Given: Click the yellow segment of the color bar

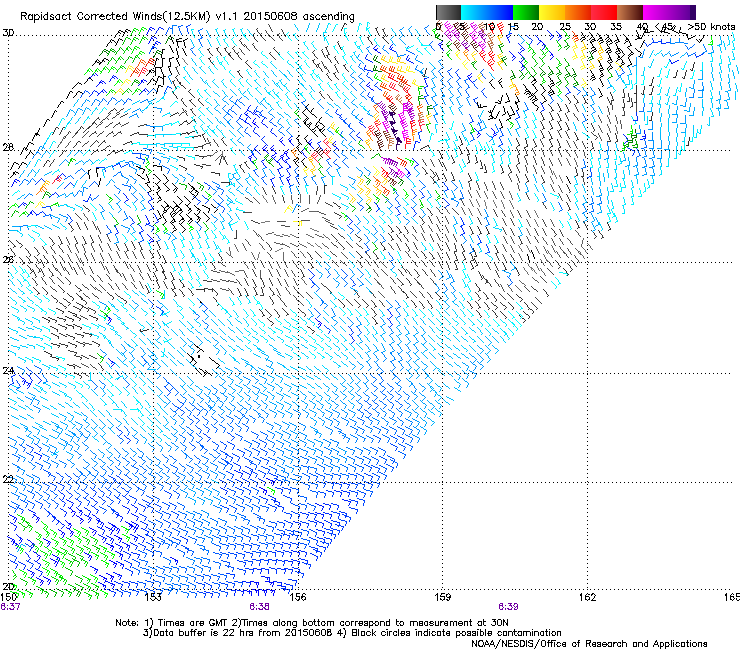Looking at the screenshot, I should tap(552, 12).
